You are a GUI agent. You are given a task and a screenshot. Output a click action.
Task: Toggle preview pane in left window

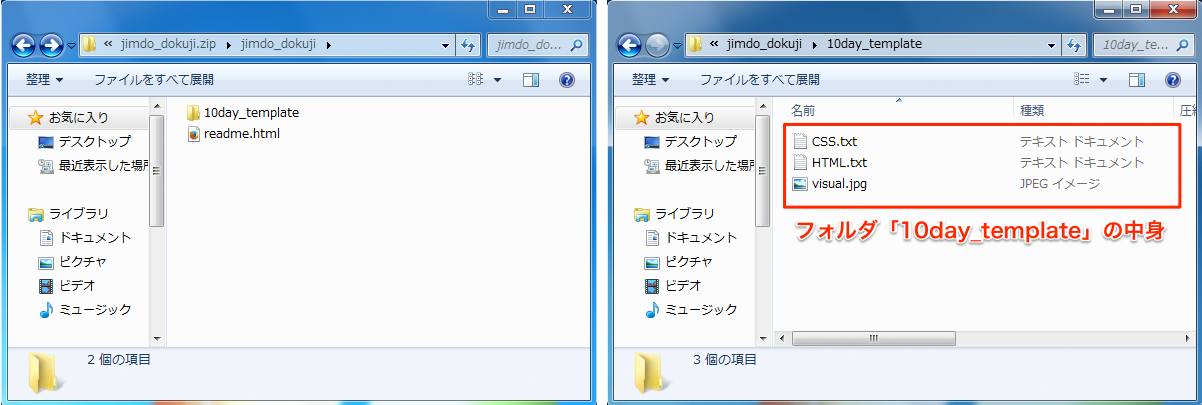531,79
